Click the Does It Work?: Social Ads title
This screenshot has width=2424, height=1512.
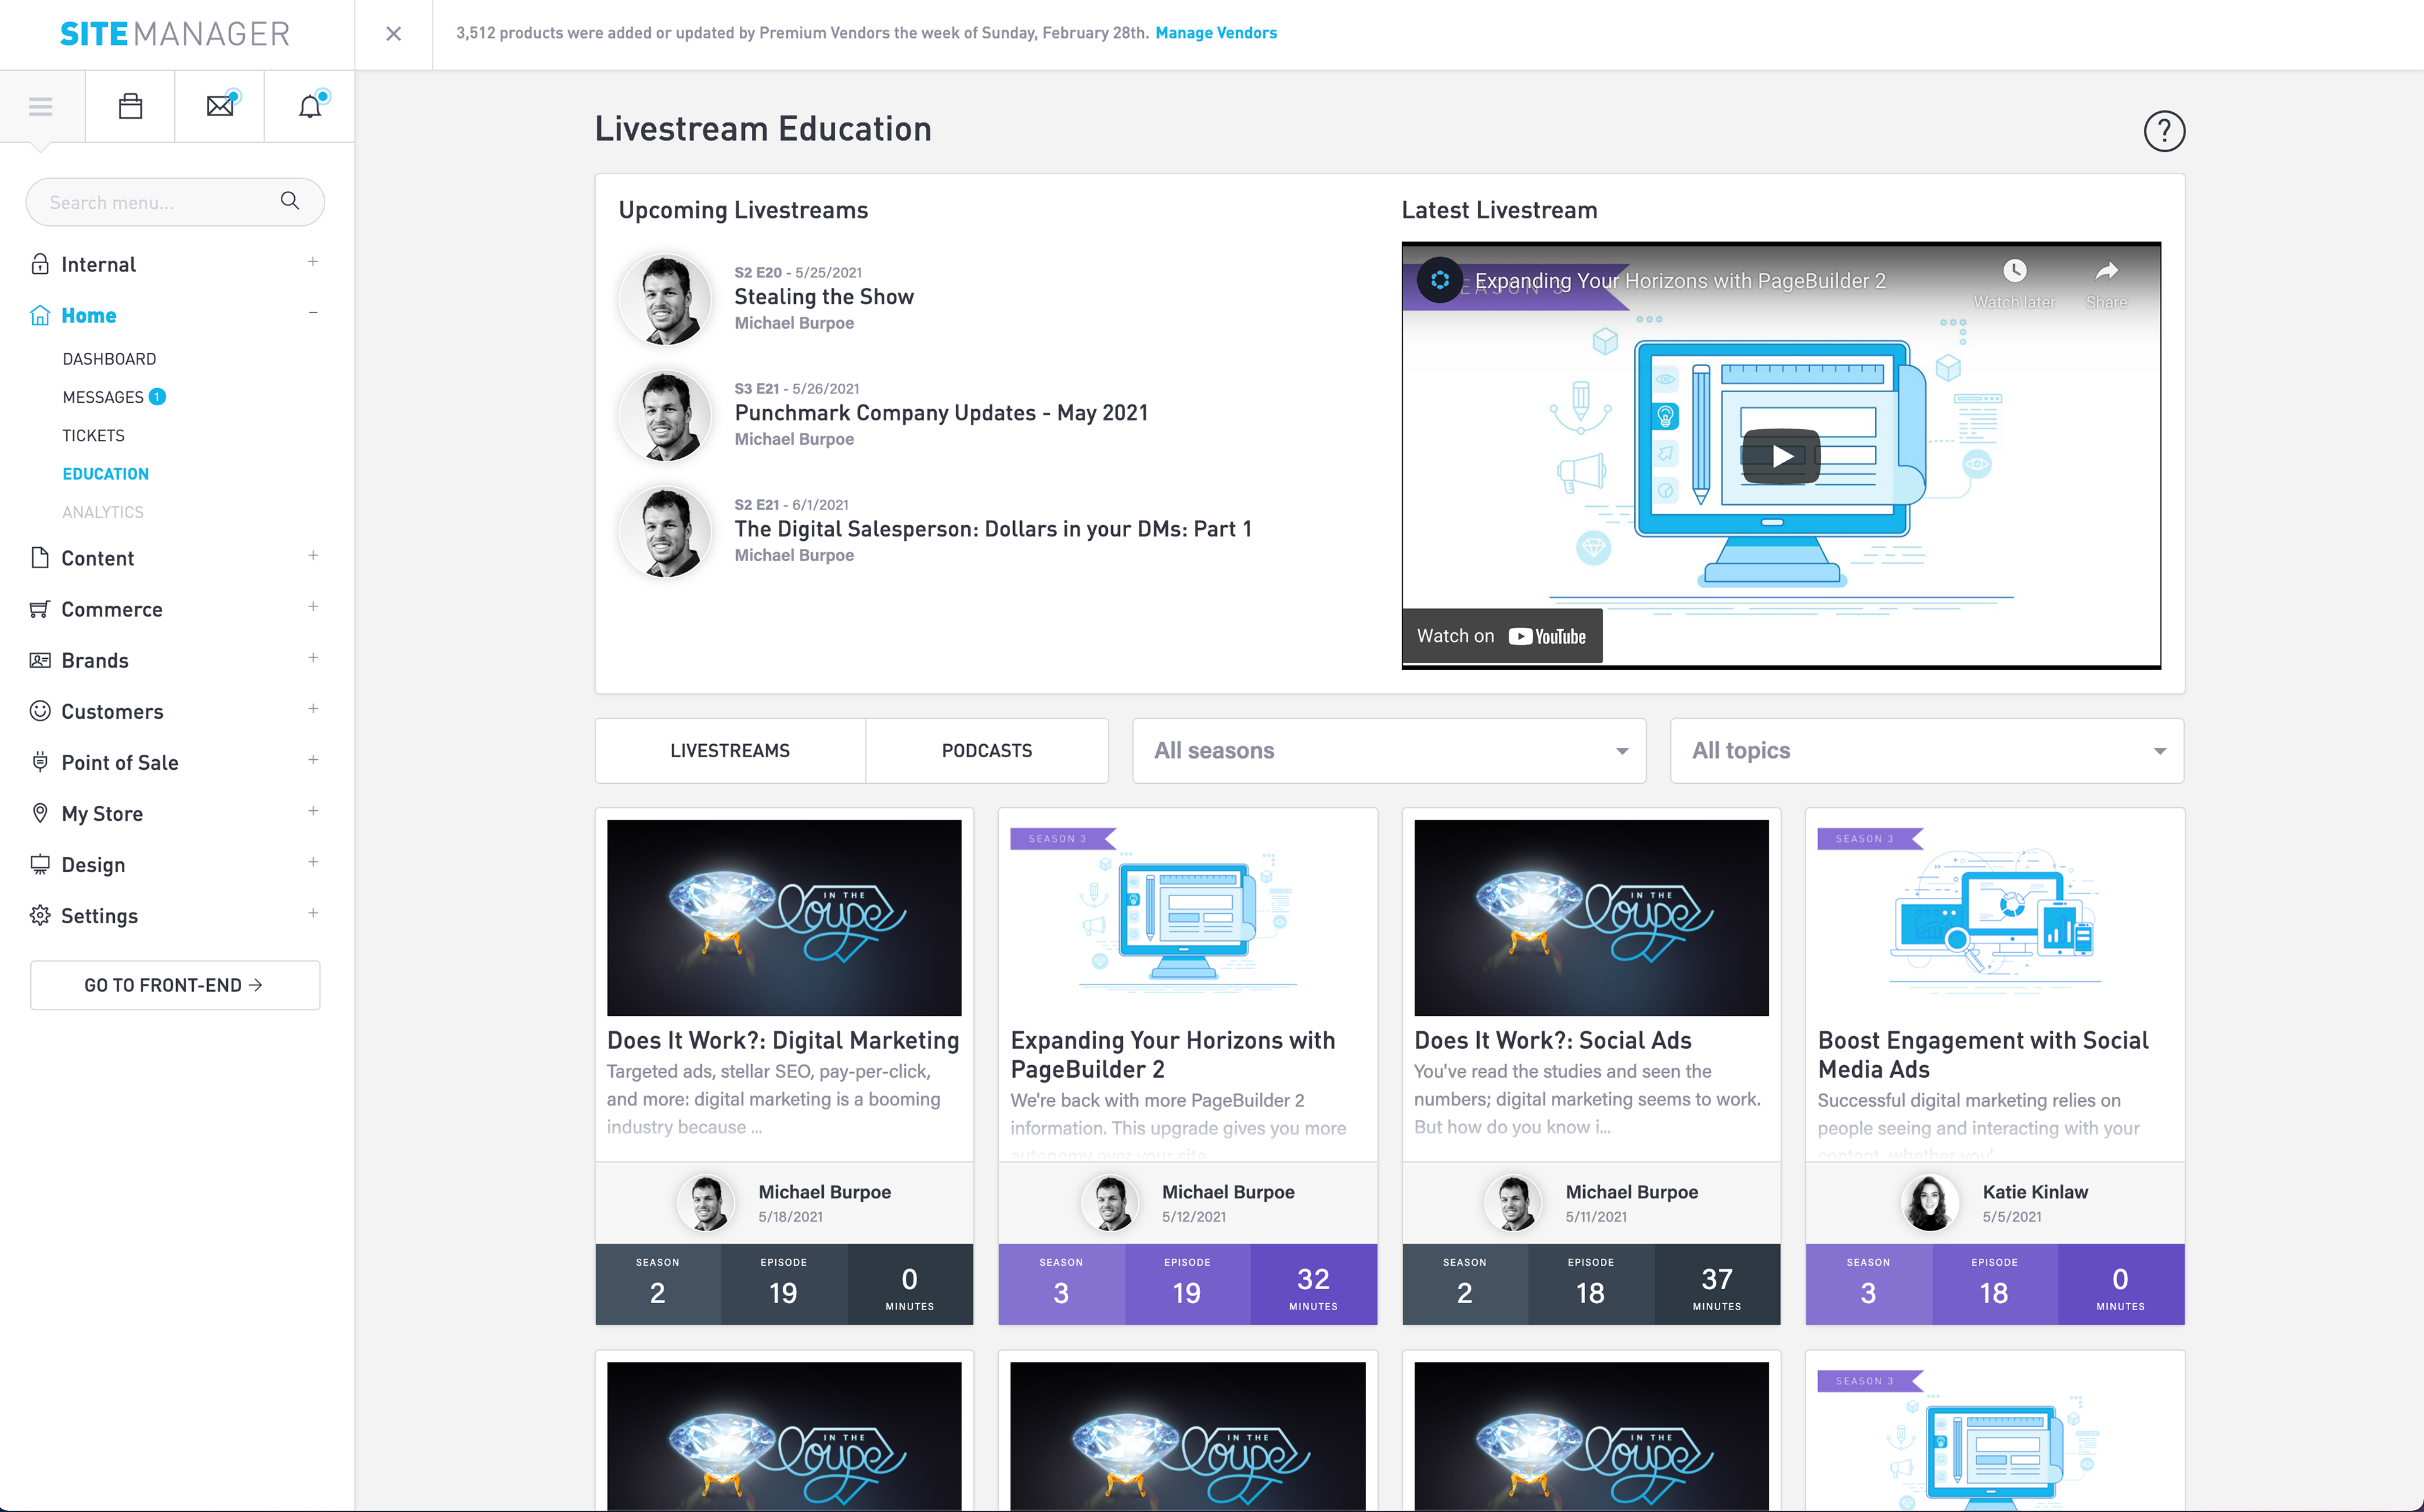1553,1040
